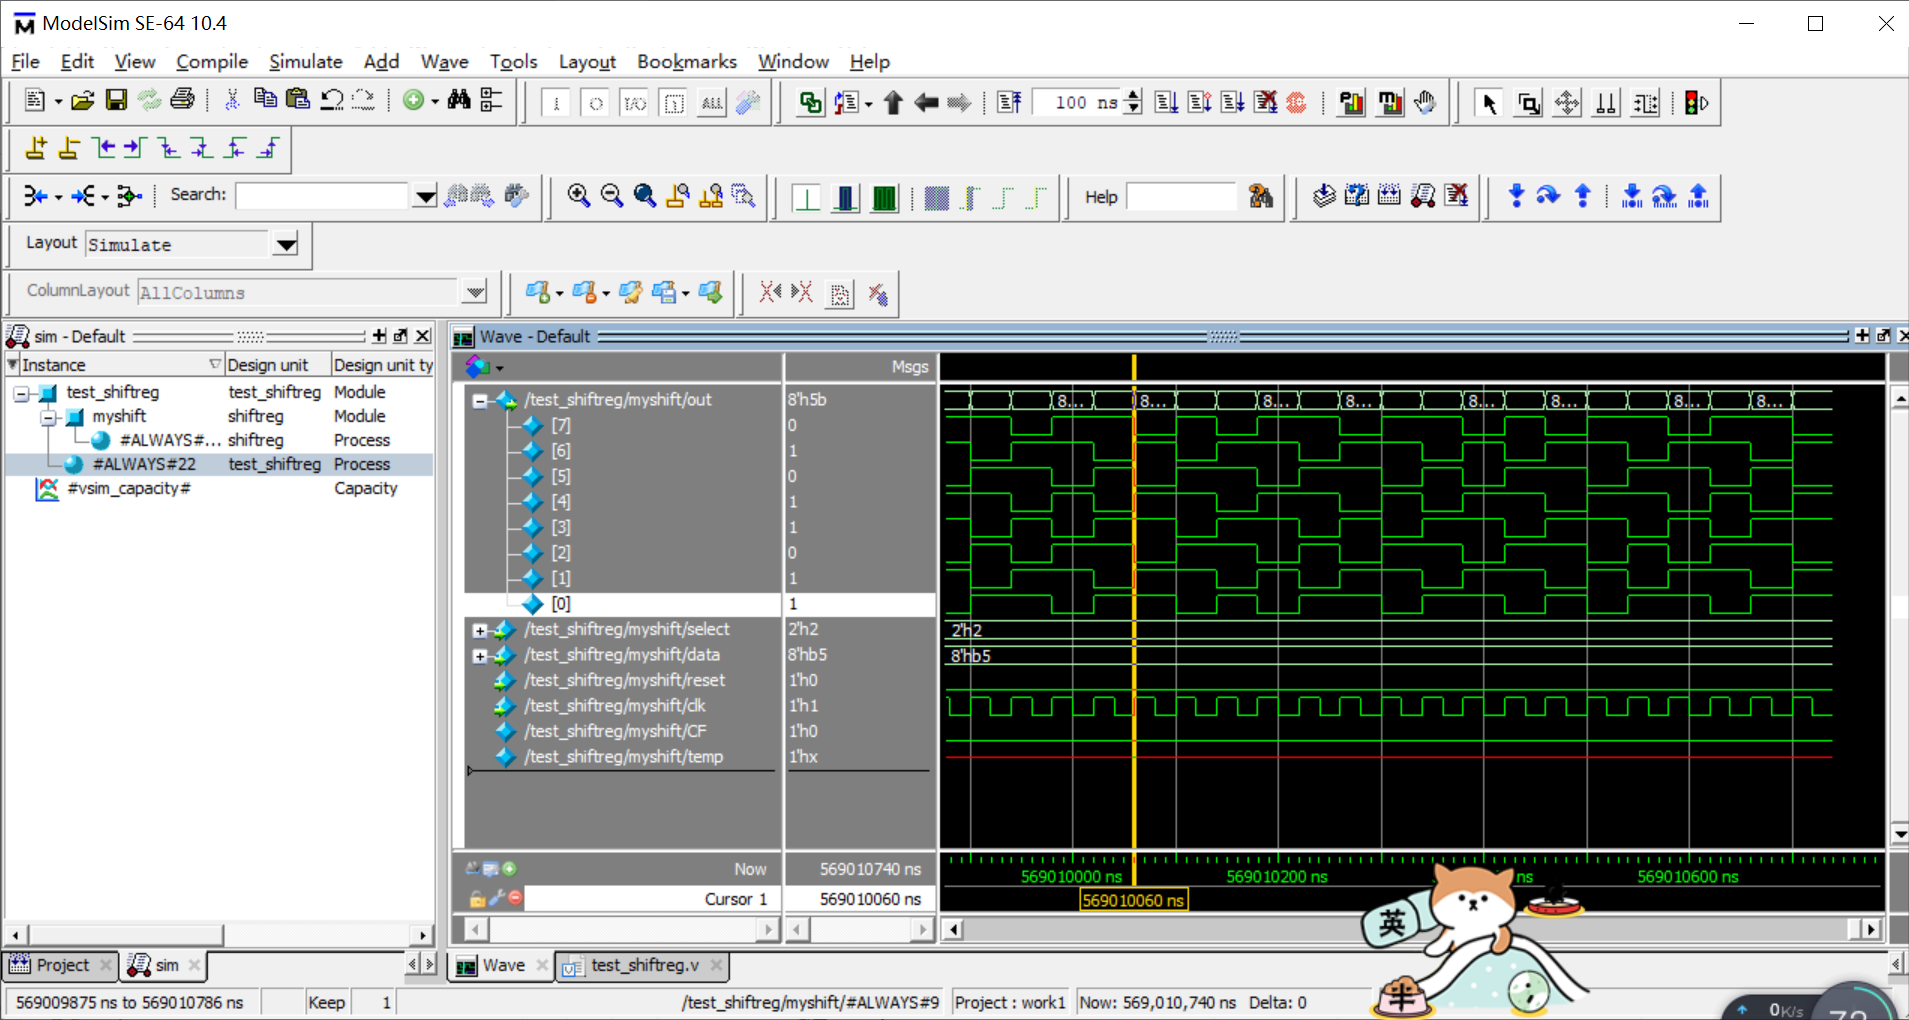Click the Zoom In magnifier icon

tap(578, 196)
